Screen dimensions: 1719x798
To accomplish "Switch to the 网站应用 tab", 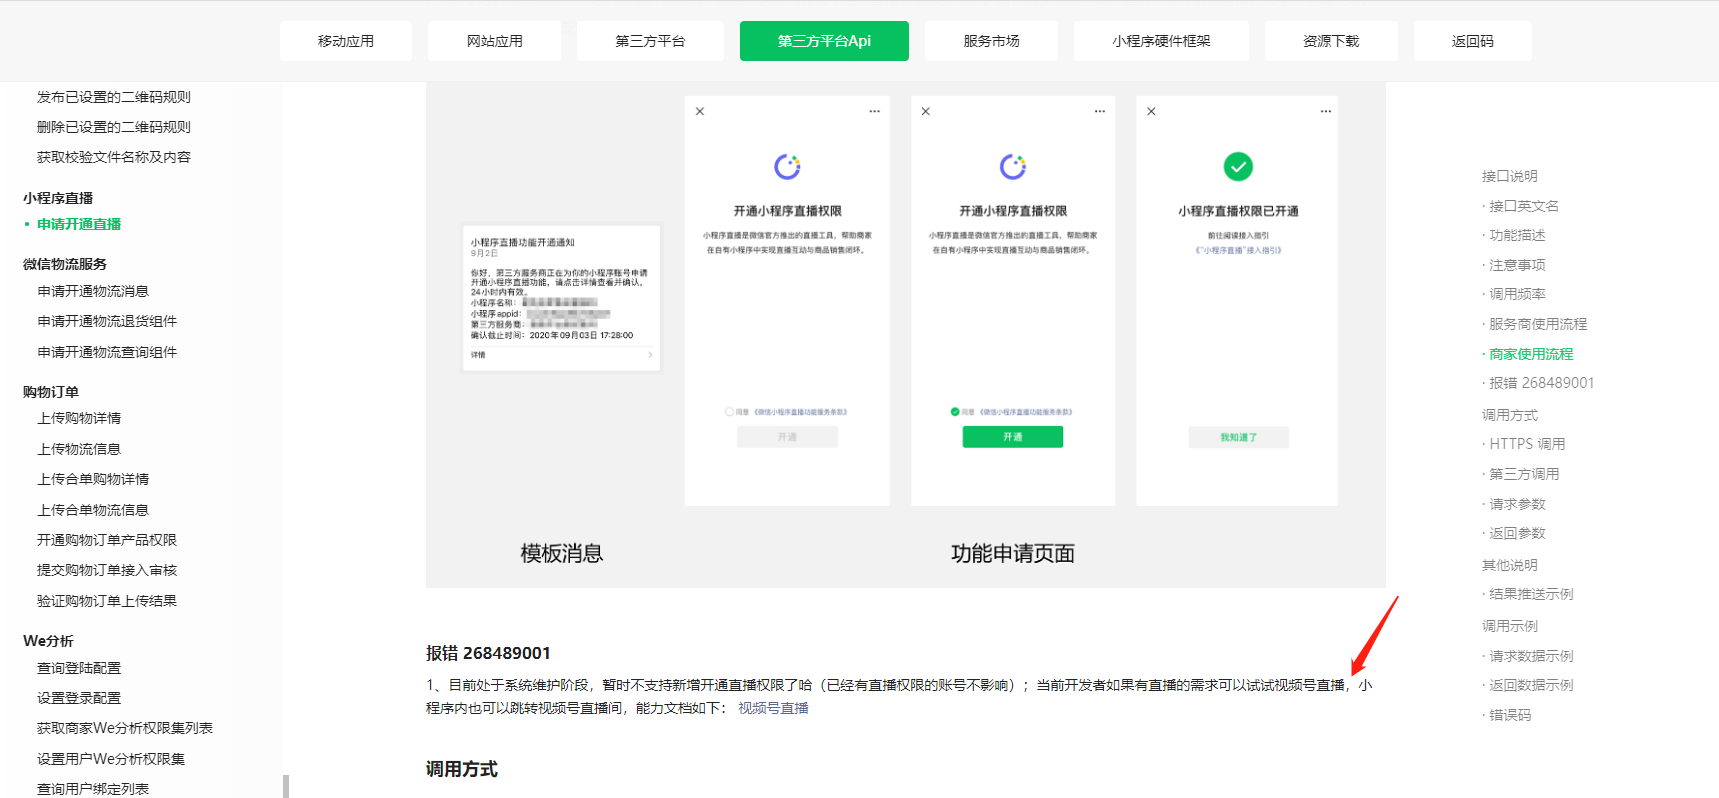I will [495, 41].
